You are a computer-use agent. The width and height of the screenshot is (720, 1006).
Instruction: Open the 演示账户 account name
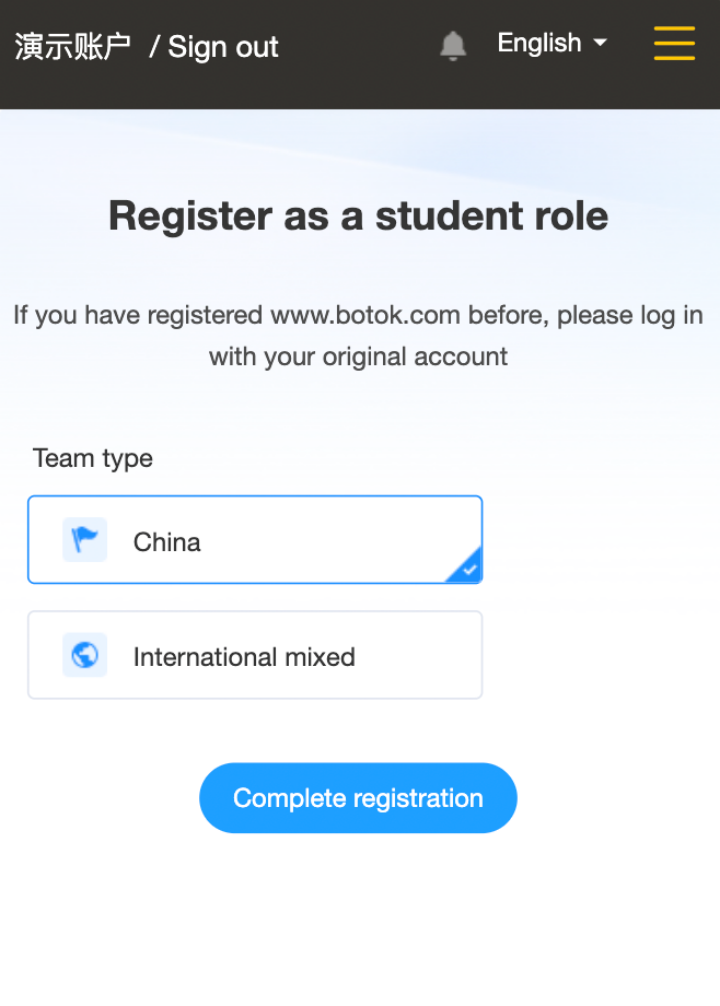pyautogui.click(x=73, y=47)
